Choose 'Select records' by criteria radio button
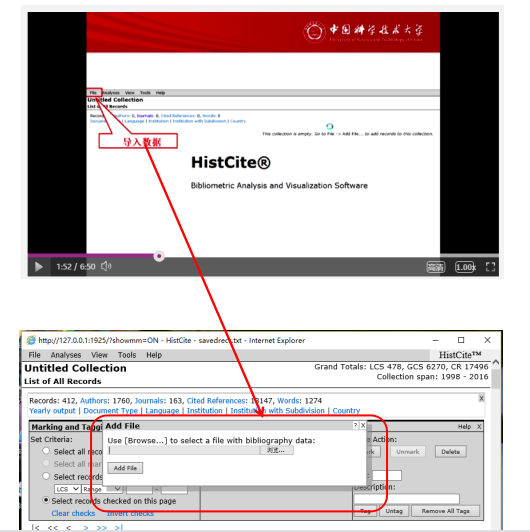This screenshot has width=530, height=532. tap(46, 476)
